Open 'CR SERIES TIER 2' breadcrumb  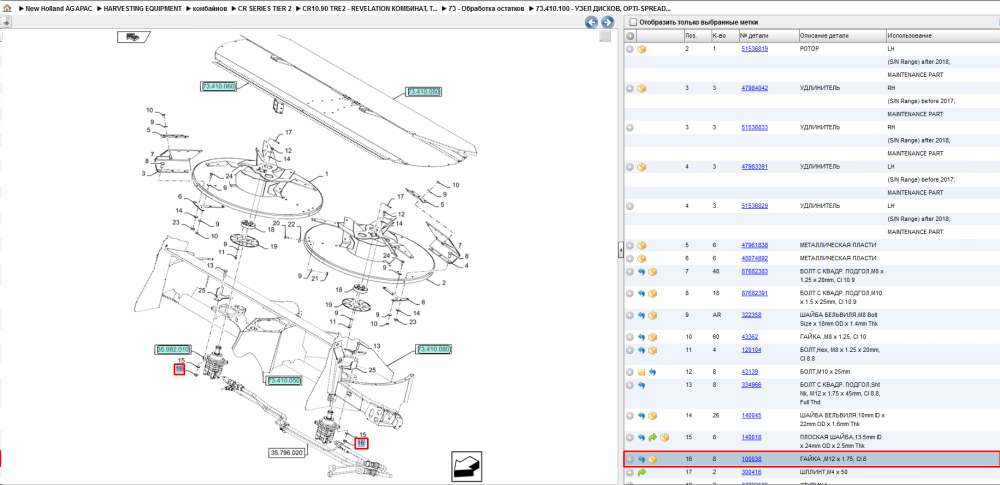tap(265, 10)
